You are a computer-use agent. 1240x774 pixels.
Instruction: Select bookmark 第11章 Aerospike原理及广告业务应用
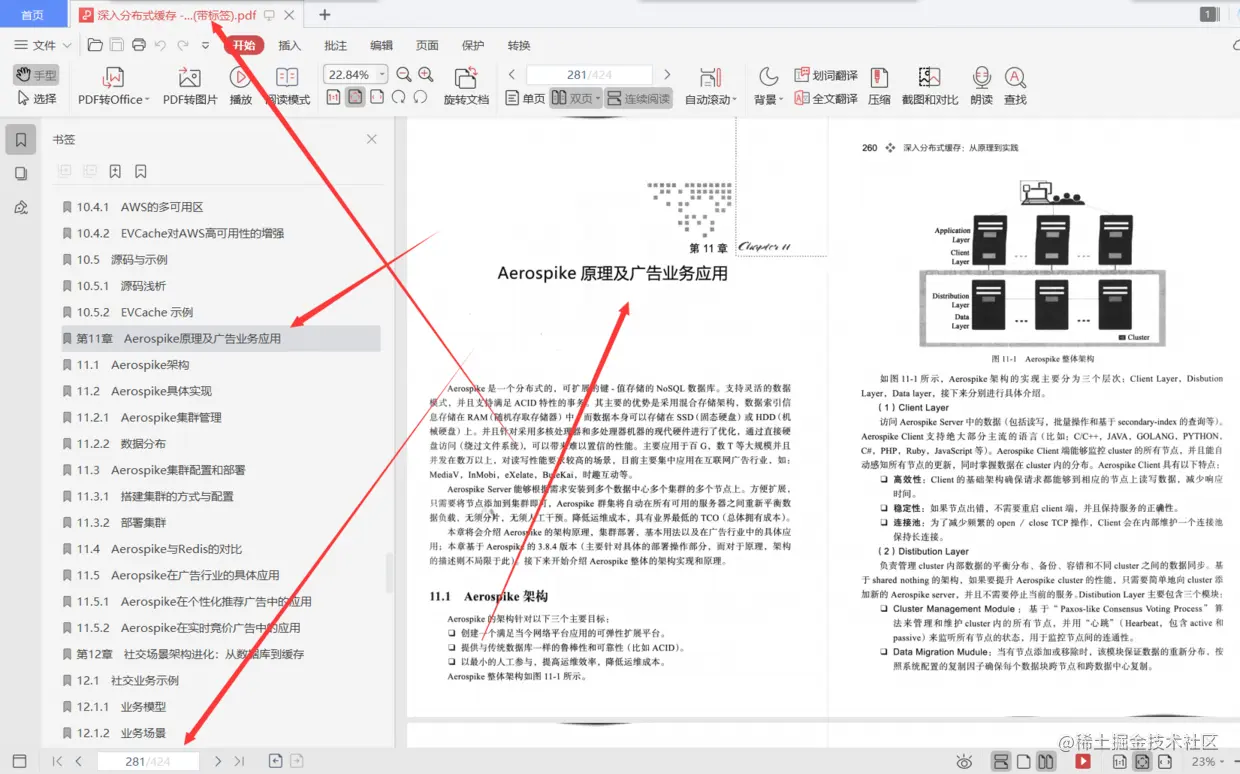coord(221,338)
